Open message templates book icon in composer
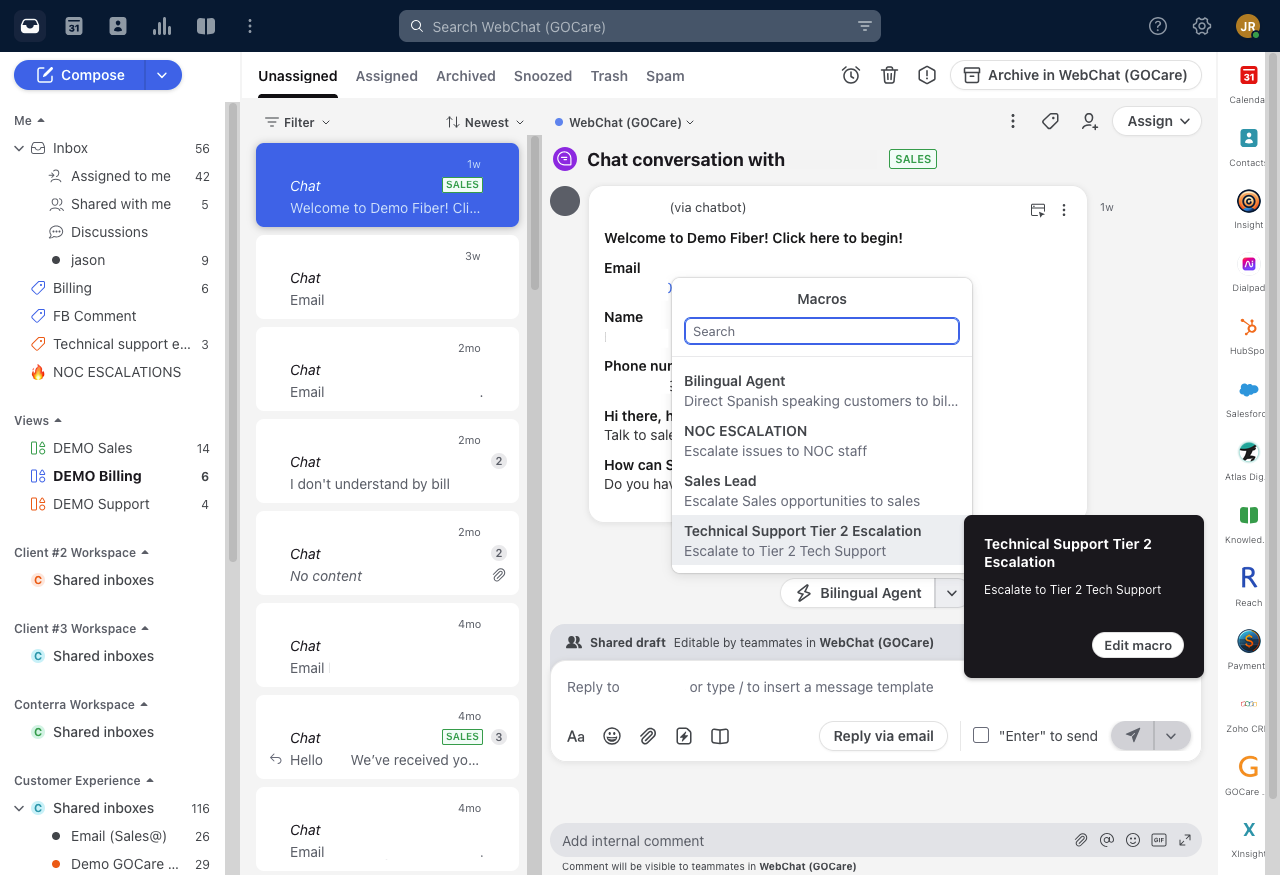 (x=720, y=736)
